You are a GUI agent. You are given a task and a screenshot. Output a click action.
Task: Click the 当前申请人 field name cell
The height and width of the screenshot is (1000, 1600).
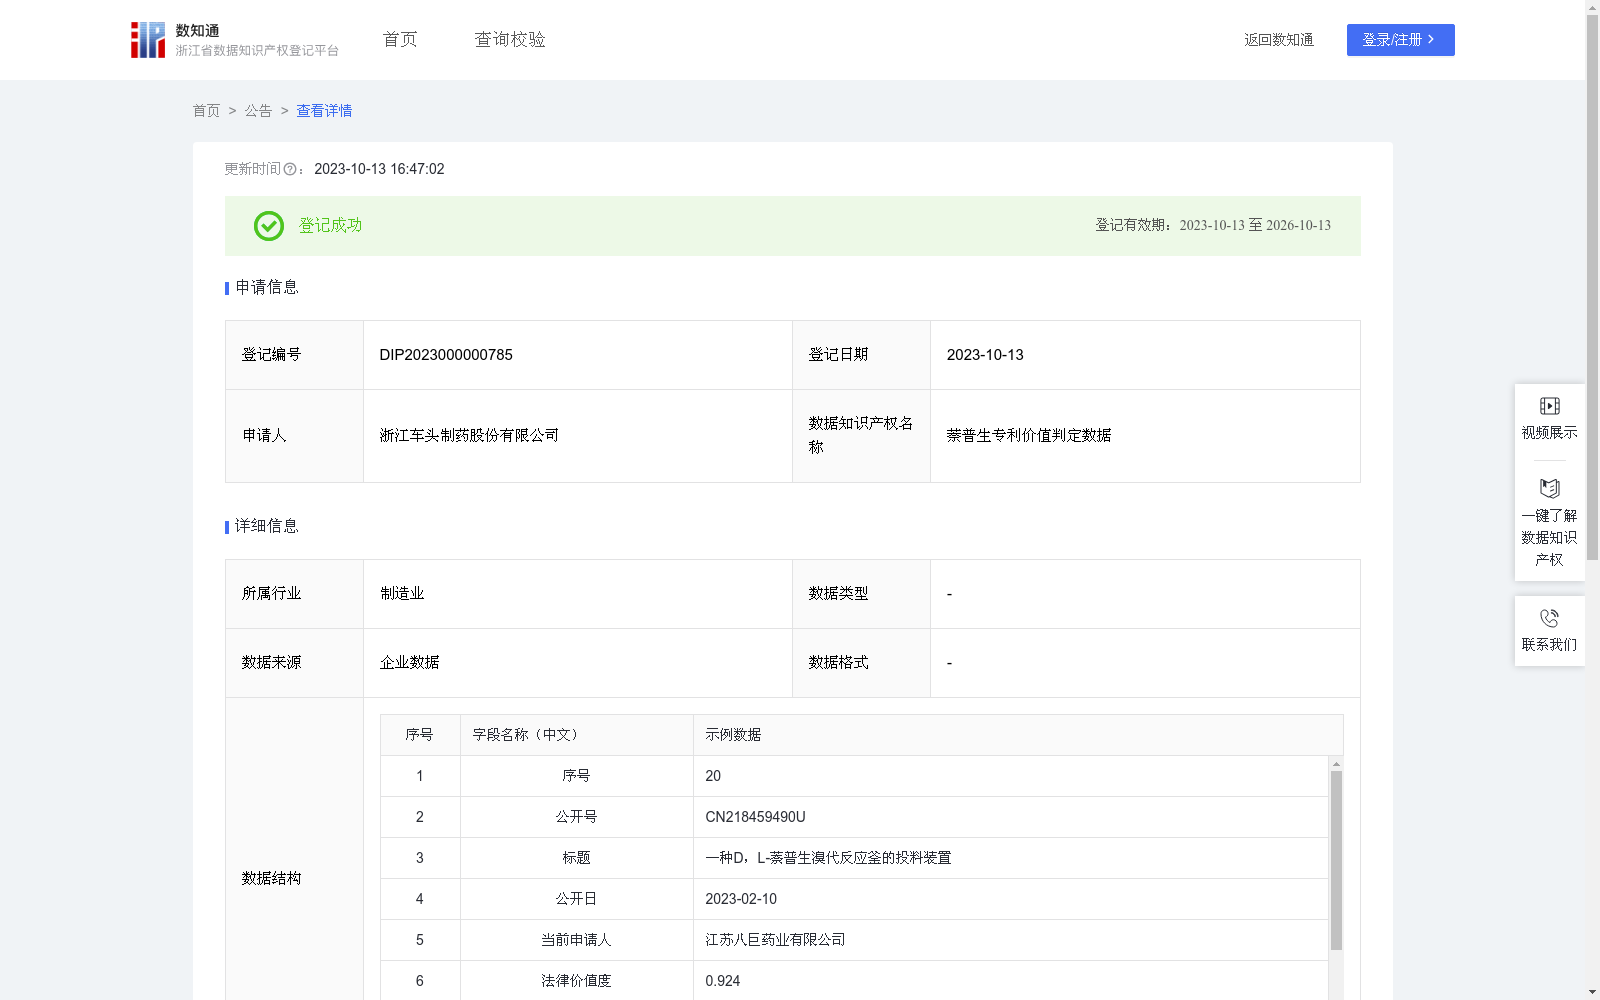tap(576, 940)
